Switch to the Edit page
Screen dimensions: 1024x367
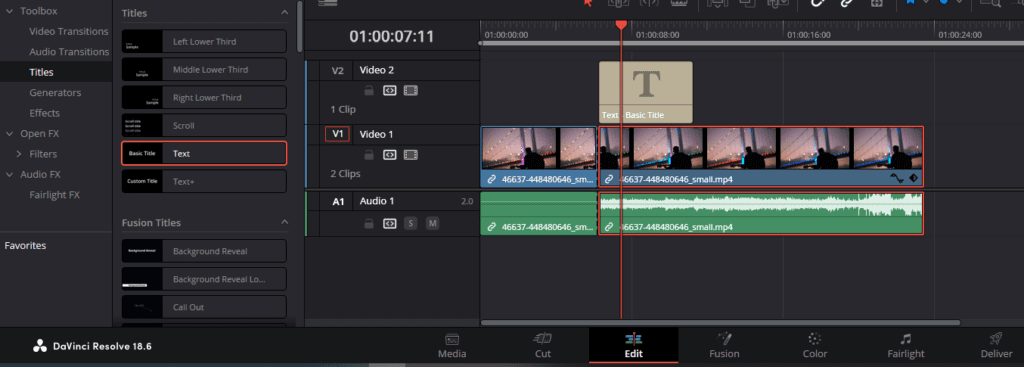point(633,346)
